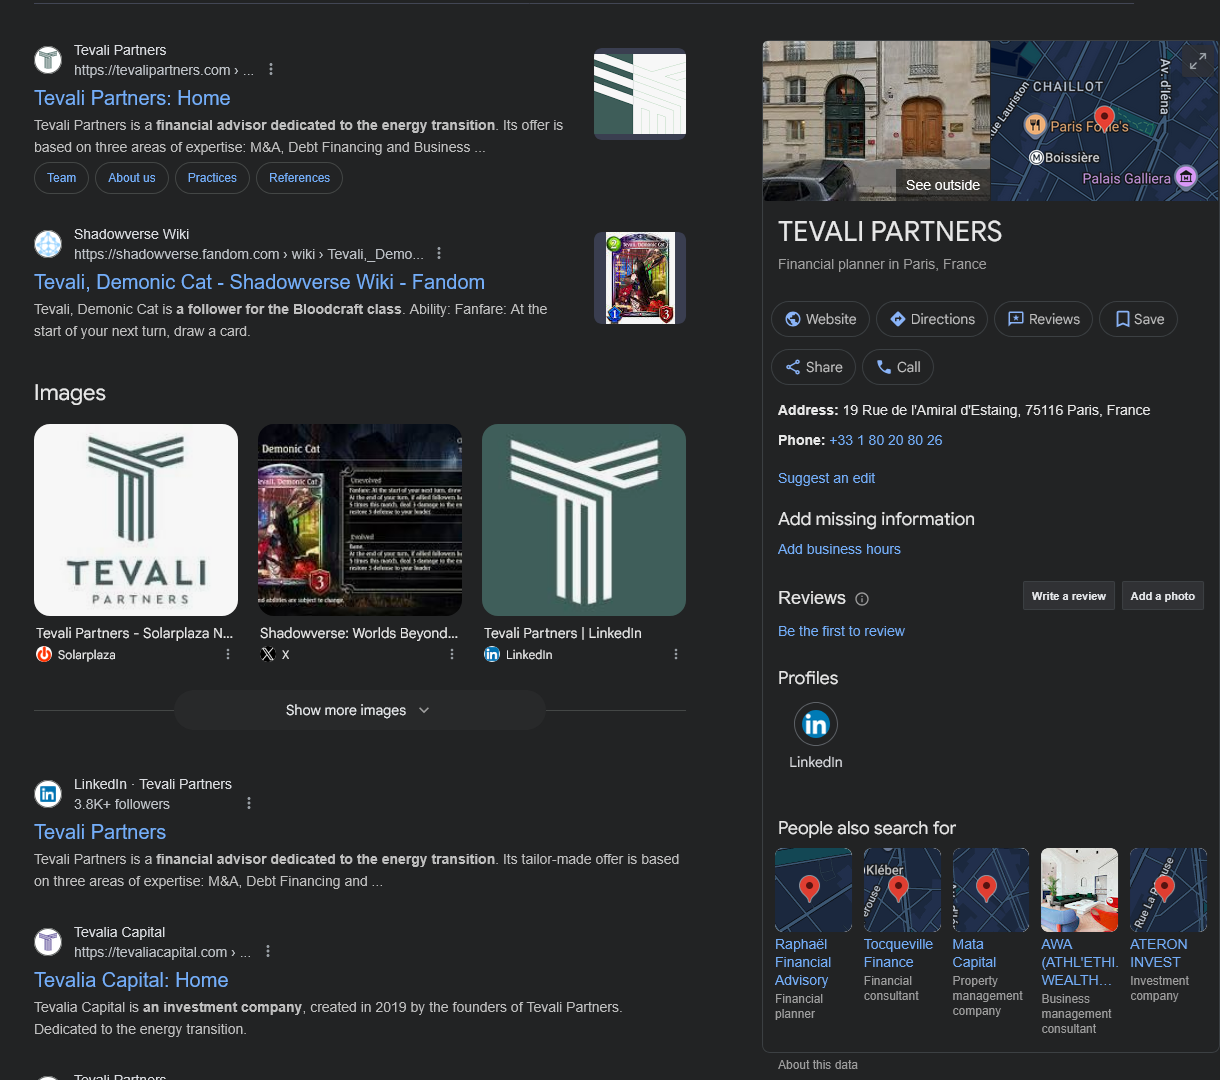Click Be the first to review
This screenshot has height=1080, width=1220.
point(841,631)
